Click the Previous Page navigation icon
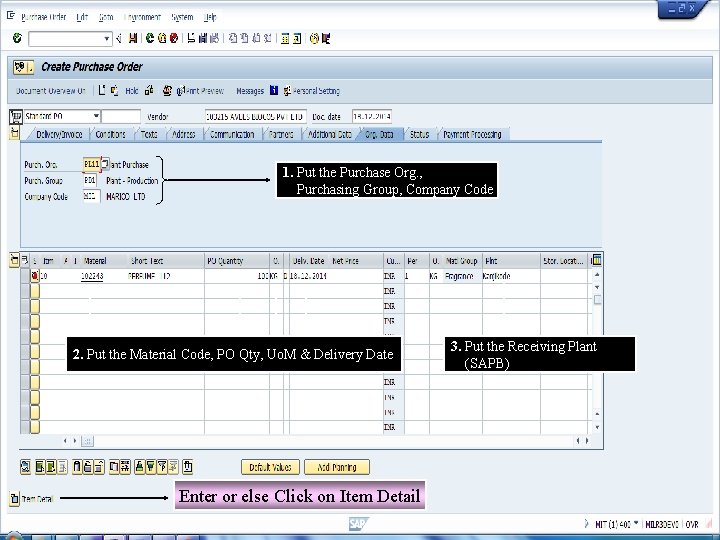 coord(245,39)
